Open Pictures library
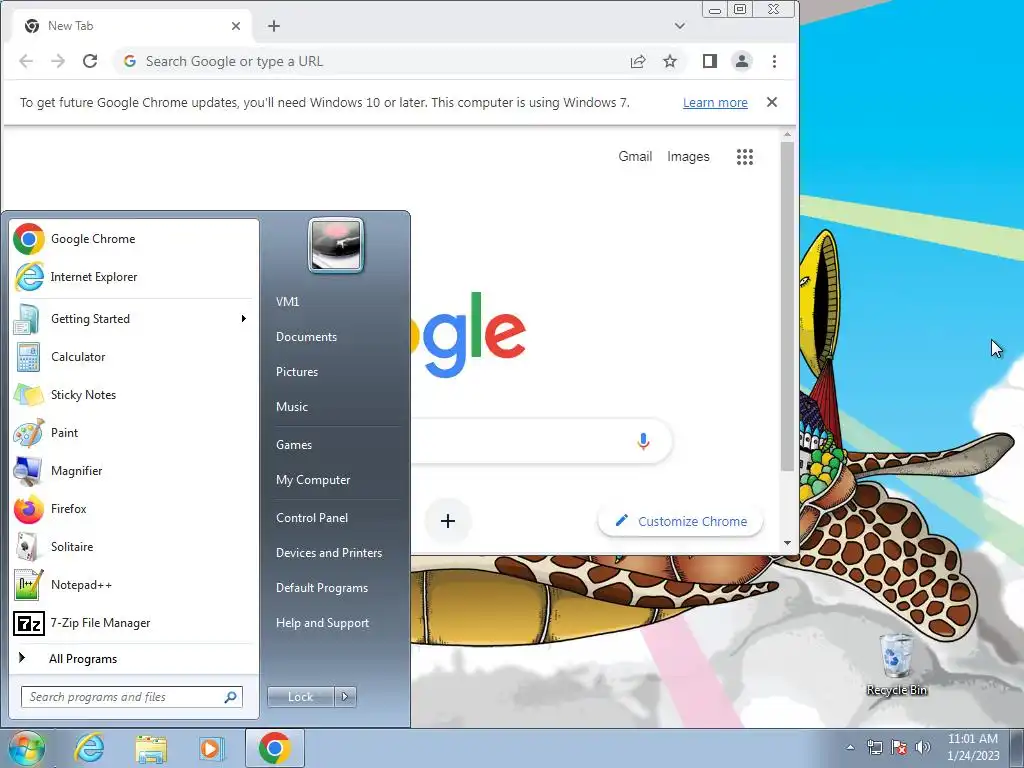1024x768 pixels. click(x=297, y=372)
